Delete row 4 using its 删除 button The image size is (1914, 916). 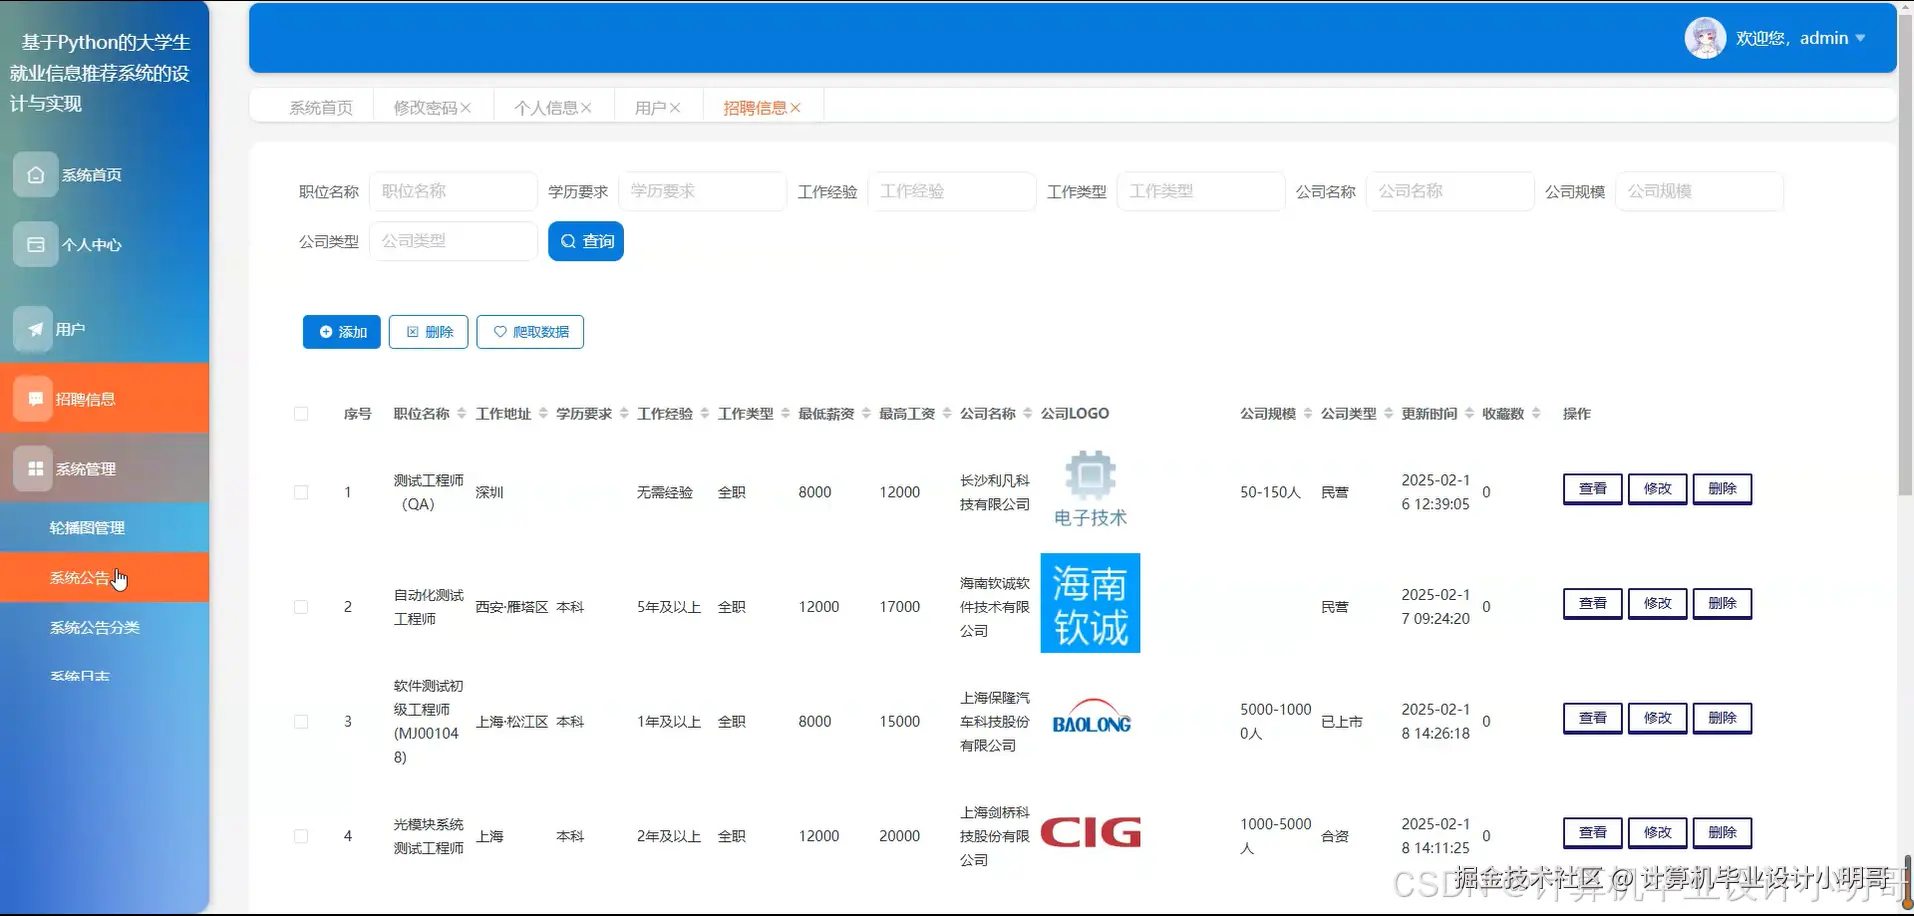(1722, 832)
